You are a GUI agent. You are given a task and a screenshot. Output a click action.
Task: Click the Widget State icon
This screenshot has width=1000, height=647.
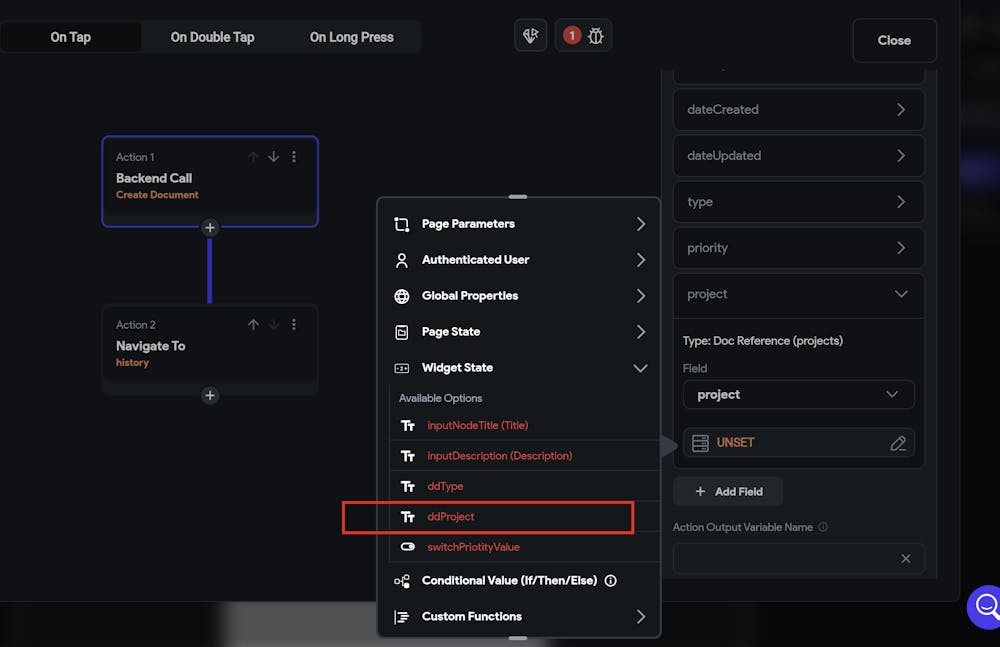tap(402, 367)
